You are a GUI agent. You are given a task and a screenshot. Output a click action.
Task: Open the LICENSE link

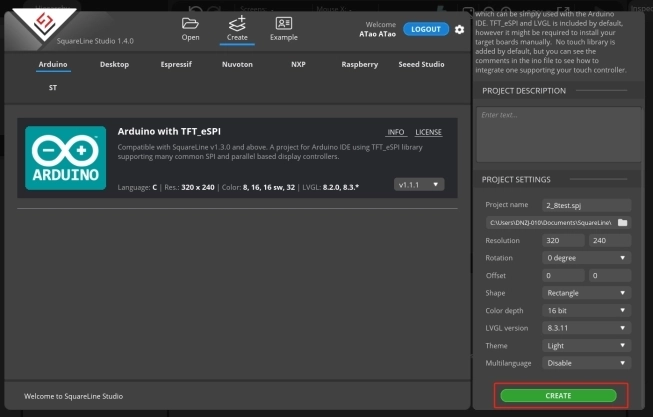(428, 132)
